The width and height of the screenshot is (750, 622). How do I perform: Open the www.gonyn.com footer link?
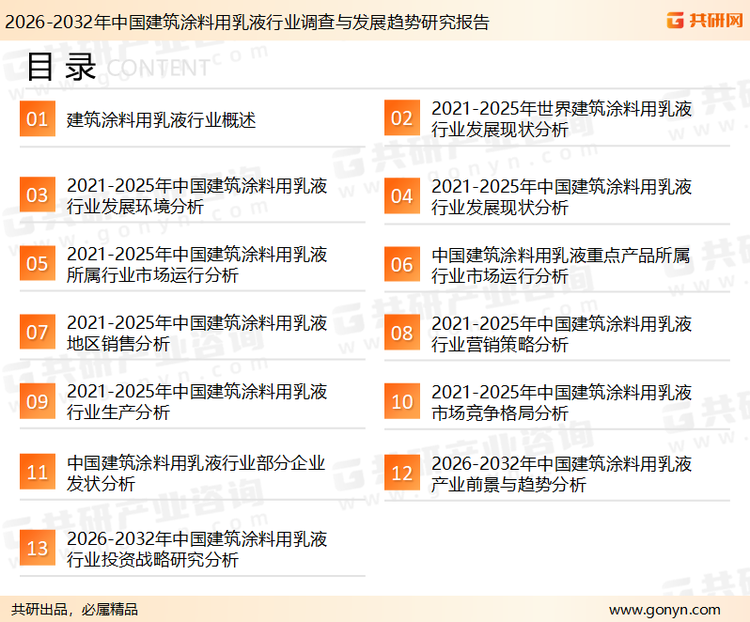click(665, 610)
